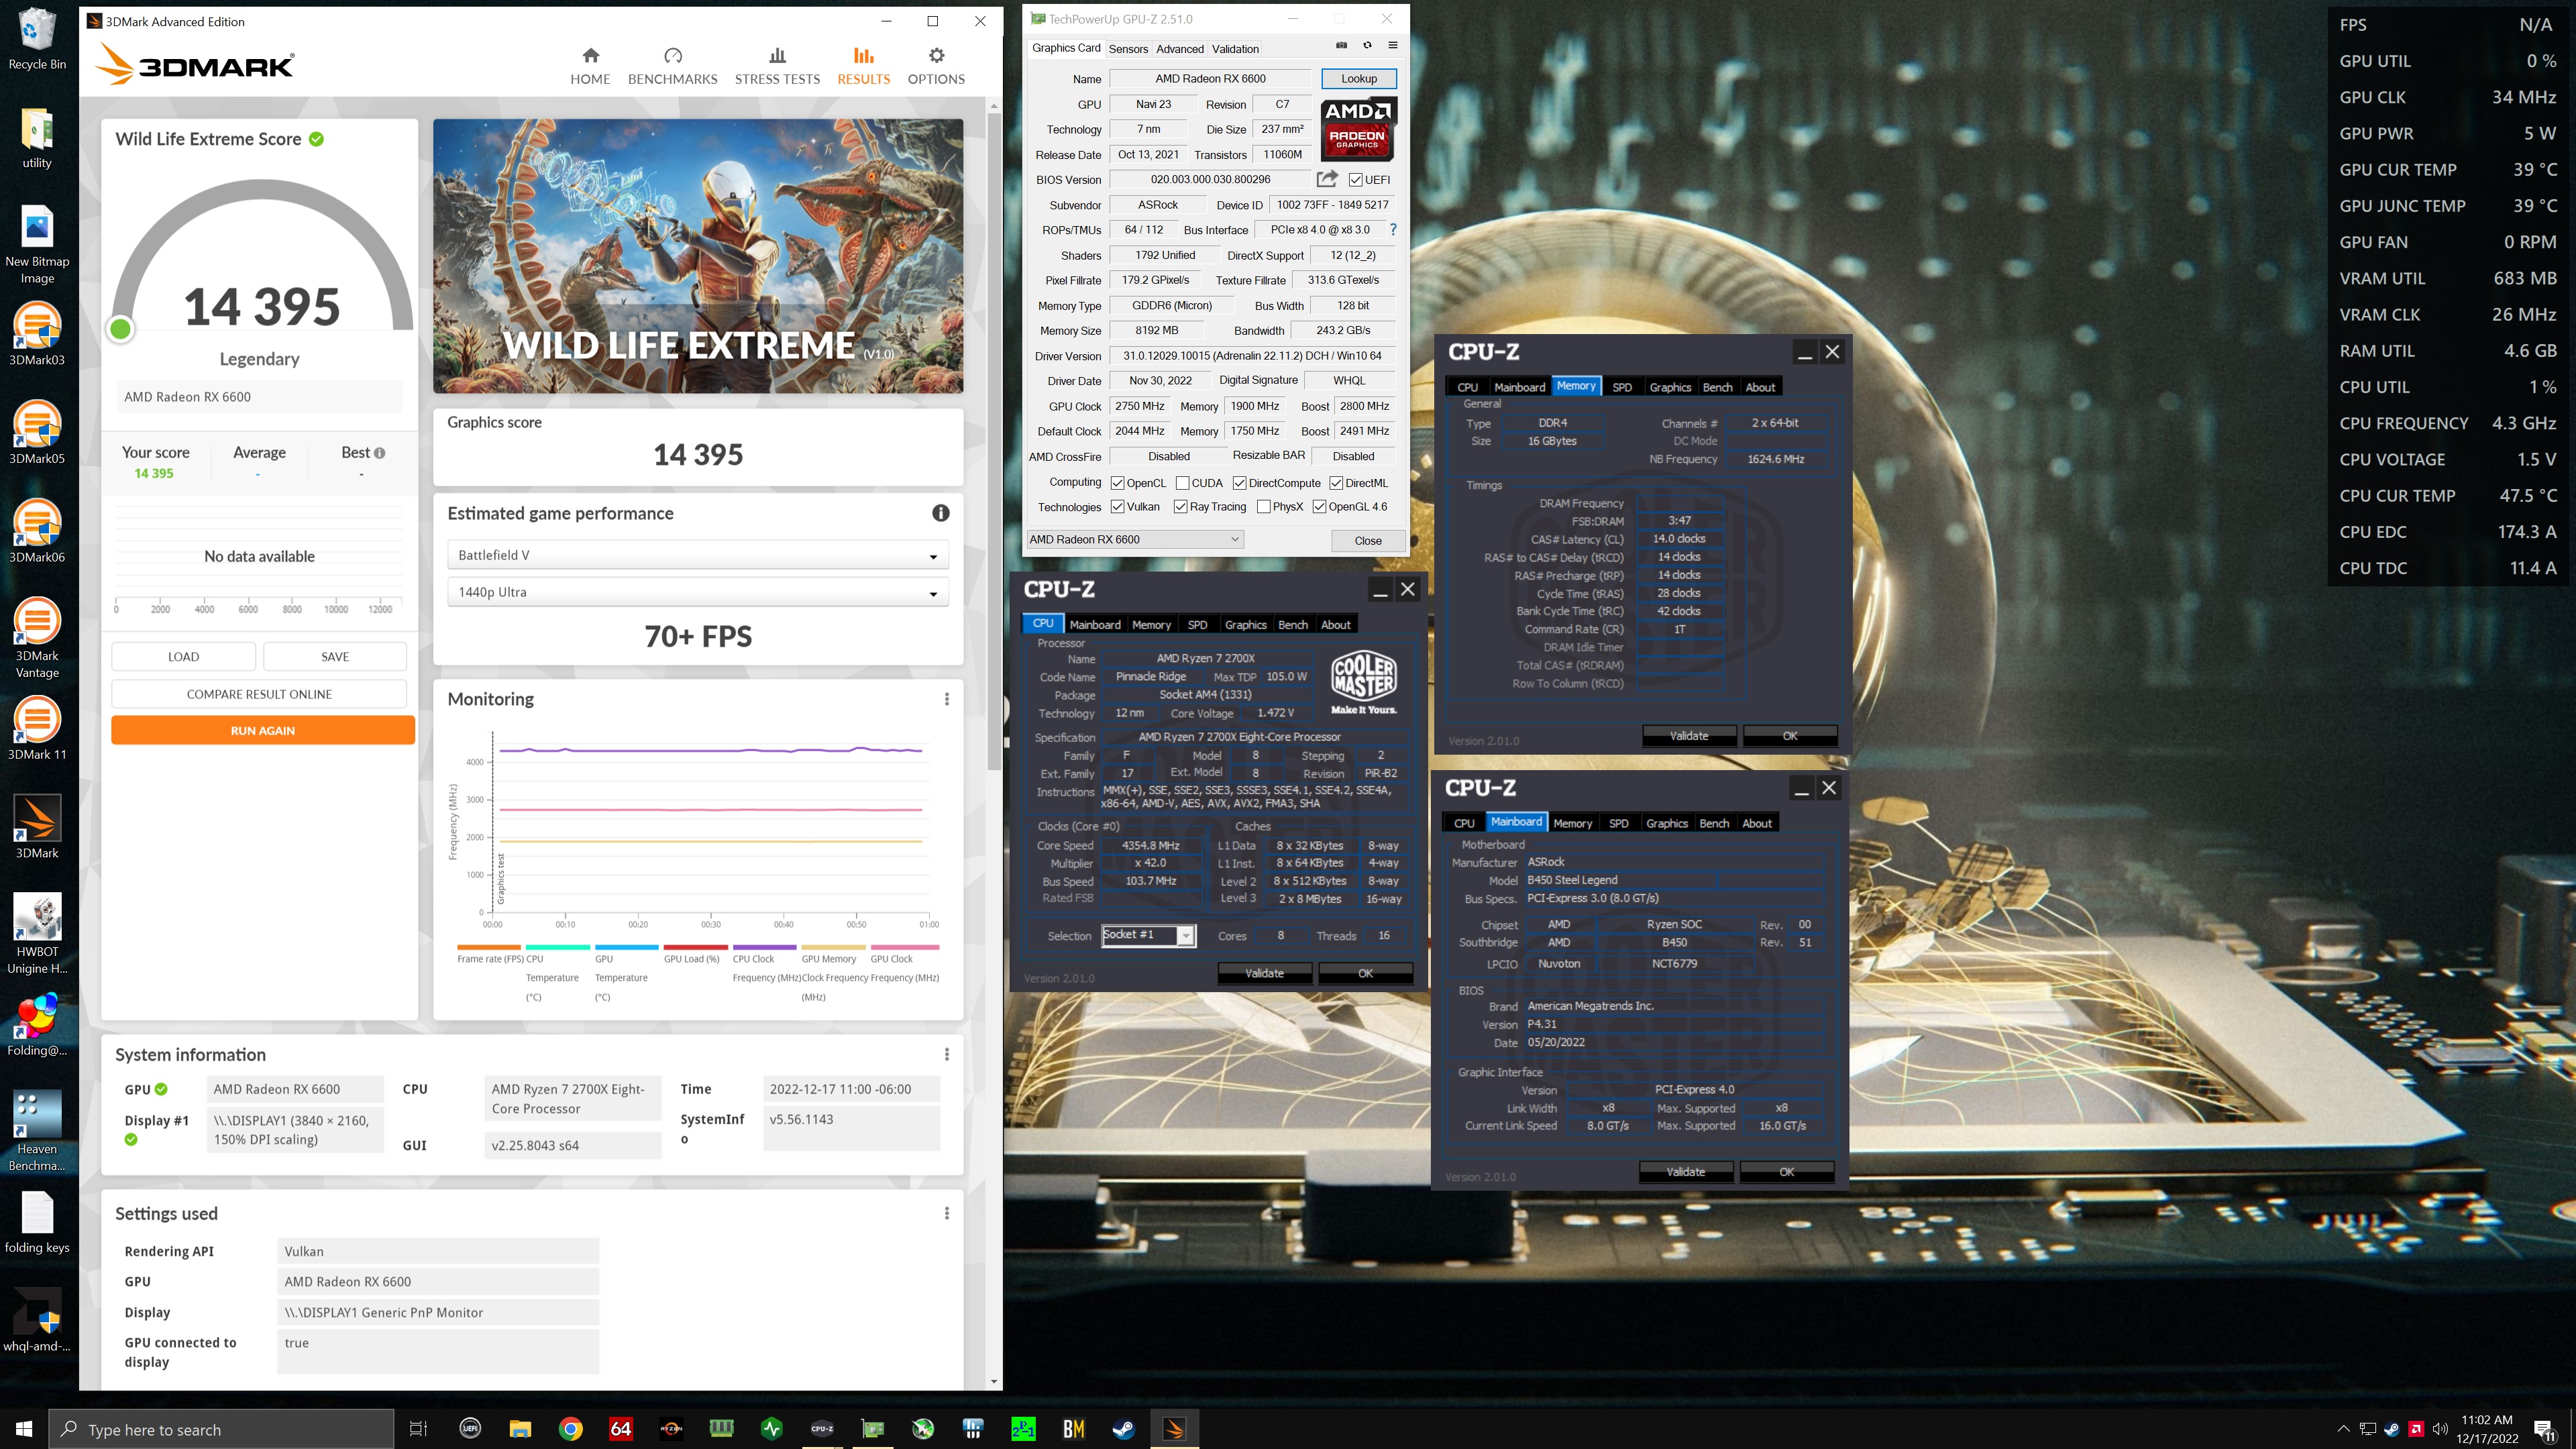
Task: Open File Explorer taskbar icon
Action: (x=520, y=1429)
